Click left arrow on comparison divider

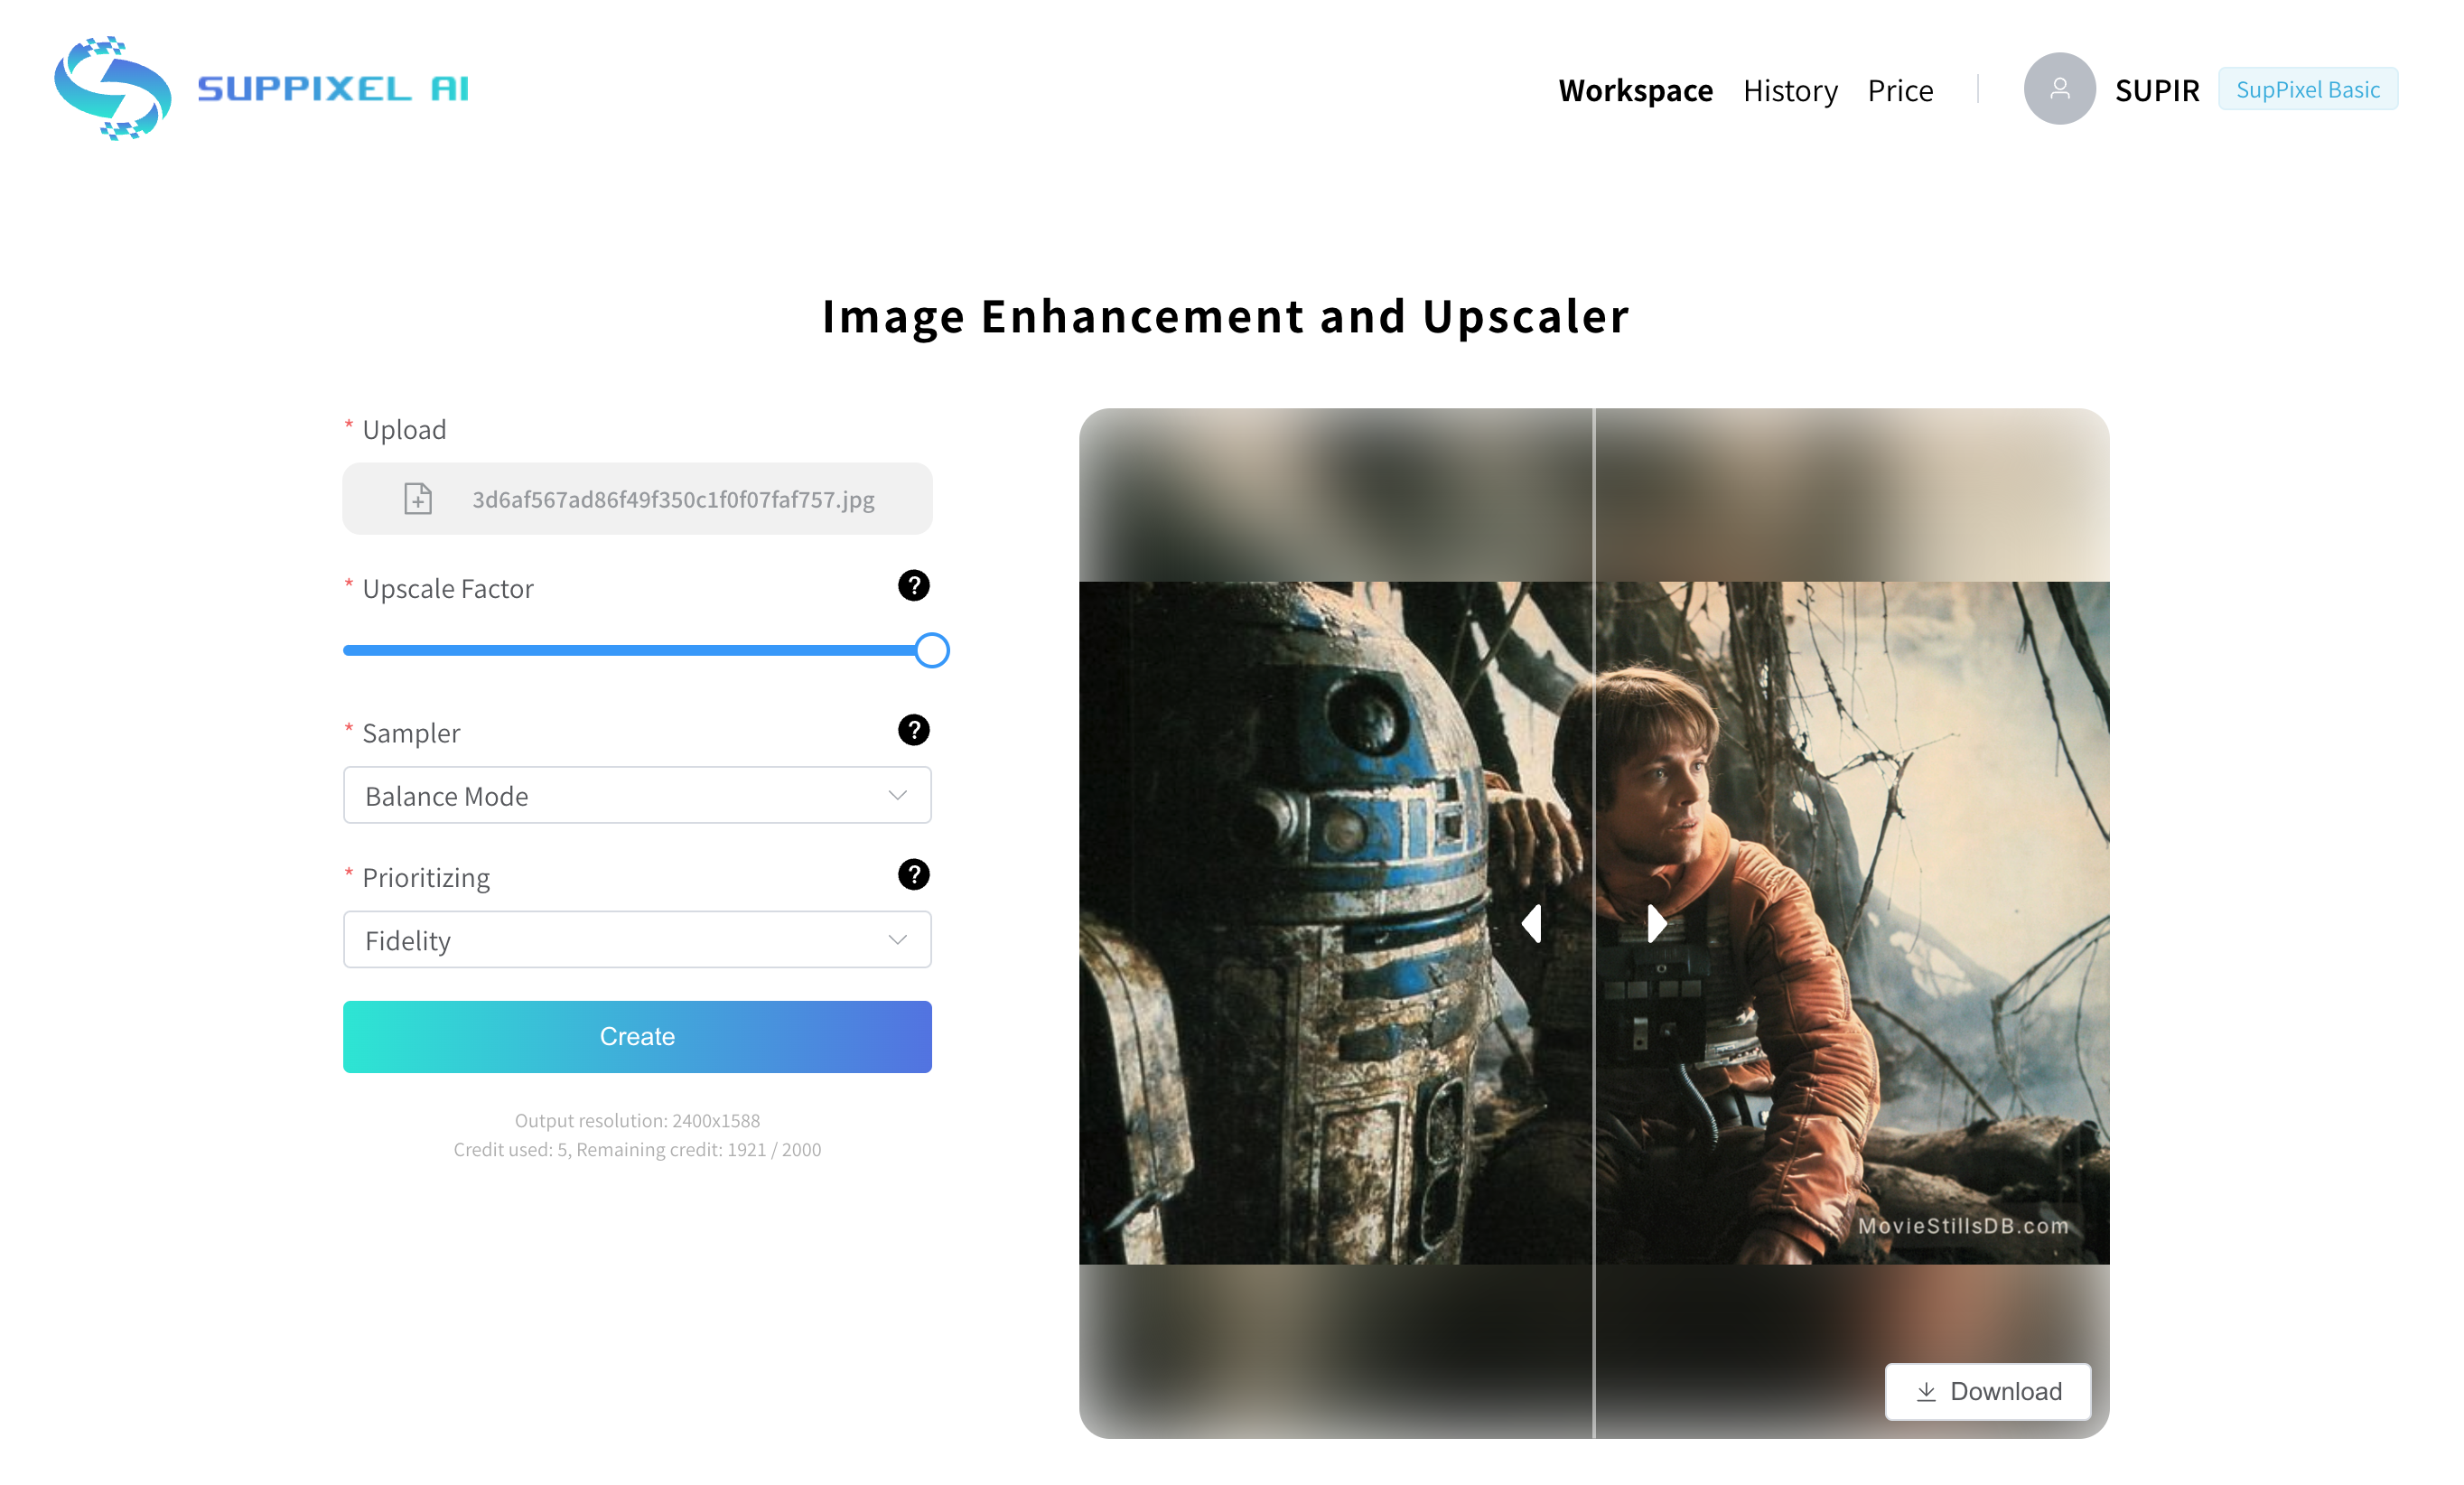pos(1531,923)
